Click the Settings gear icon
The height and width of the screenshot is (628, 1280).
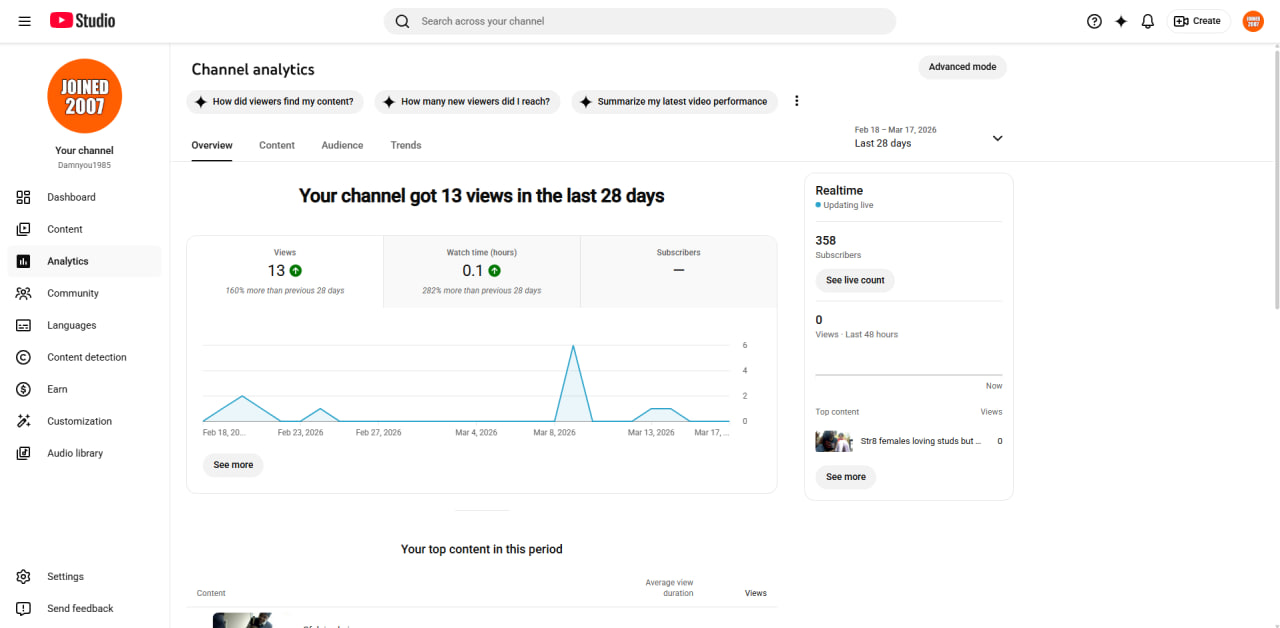pos(24,577)
